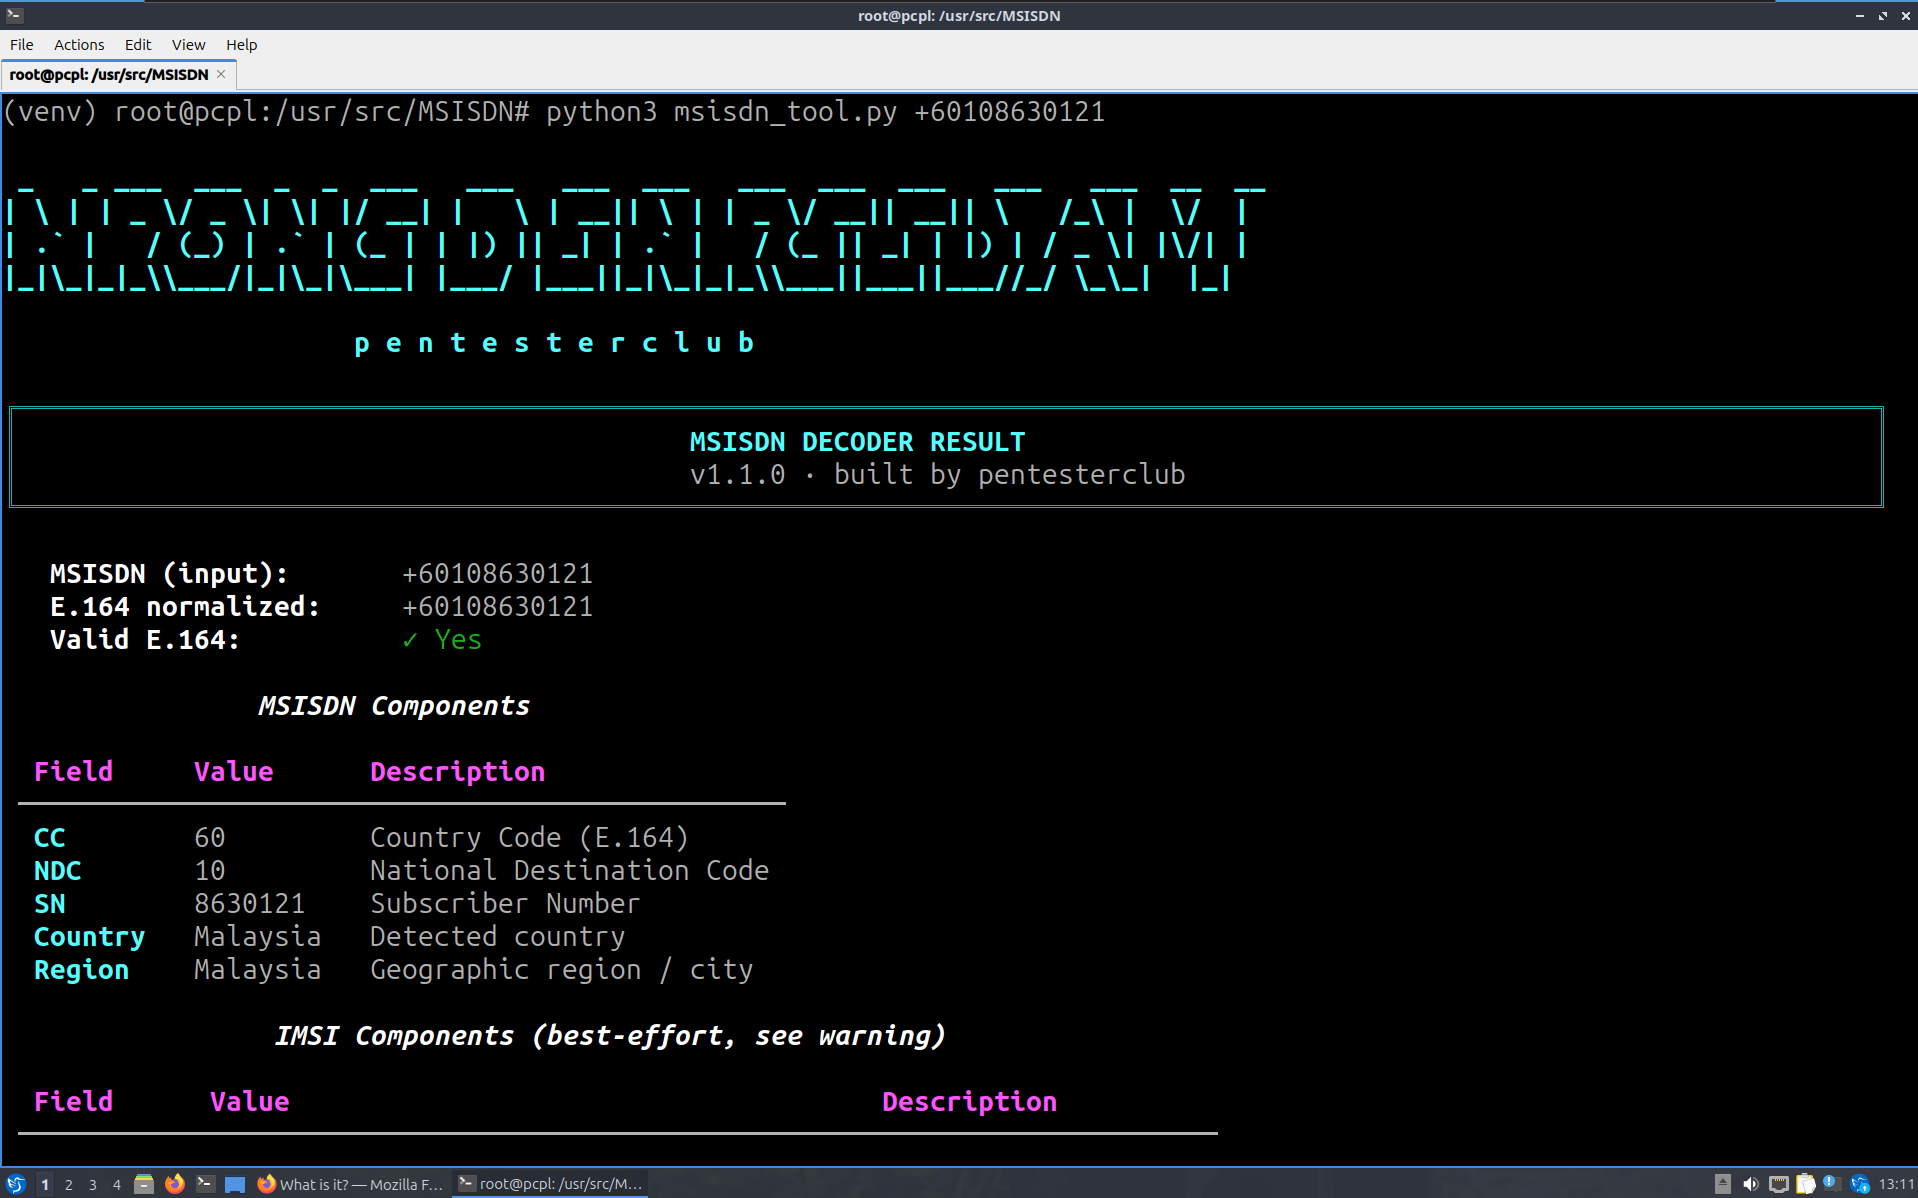
Task: Open the system update tray icon
Action: coord(1859,1184)
